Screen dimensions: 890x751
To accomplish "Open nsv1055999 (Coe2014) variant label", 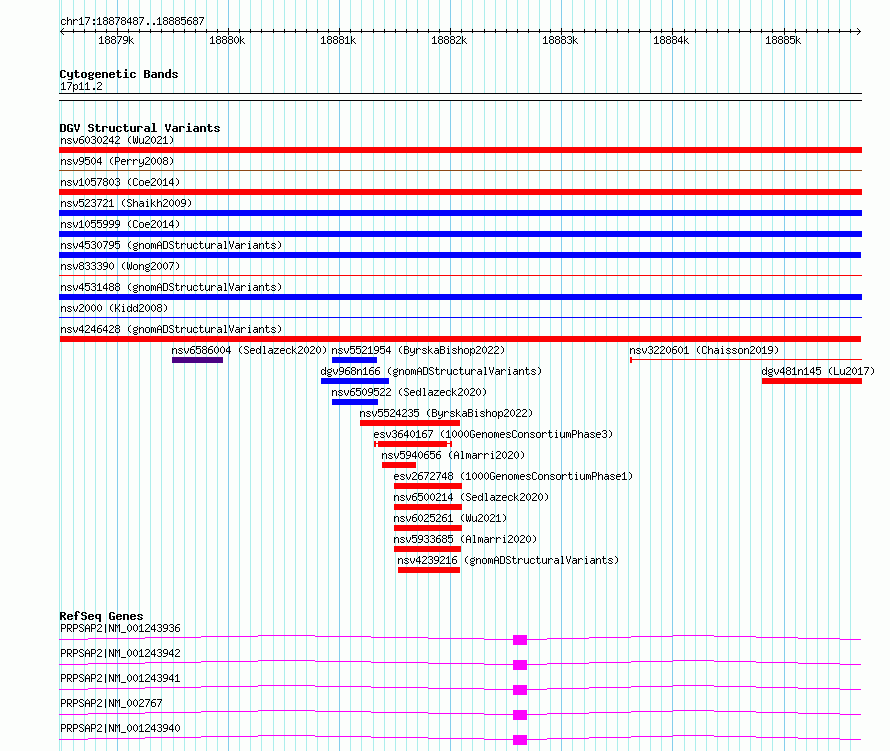I will (x=120, y=224).
